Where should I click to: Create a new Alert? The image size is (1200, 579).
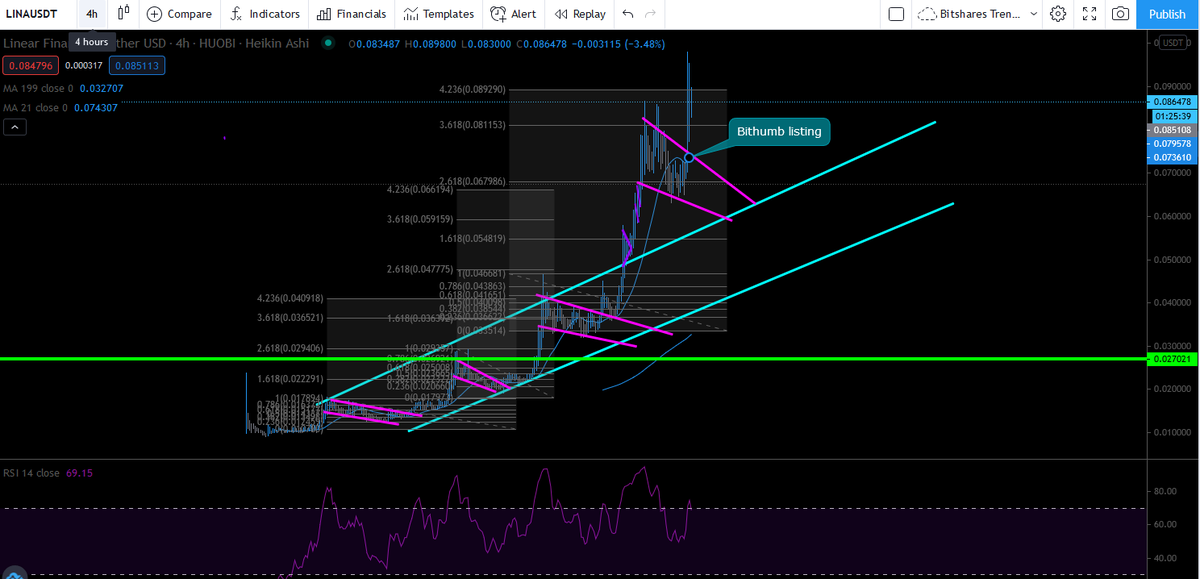pyautogui.click(x=514, y=14)
